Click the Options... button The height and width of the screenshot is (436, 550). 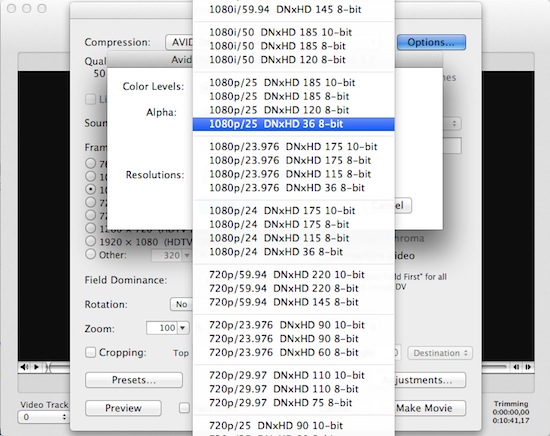(431, 42)
